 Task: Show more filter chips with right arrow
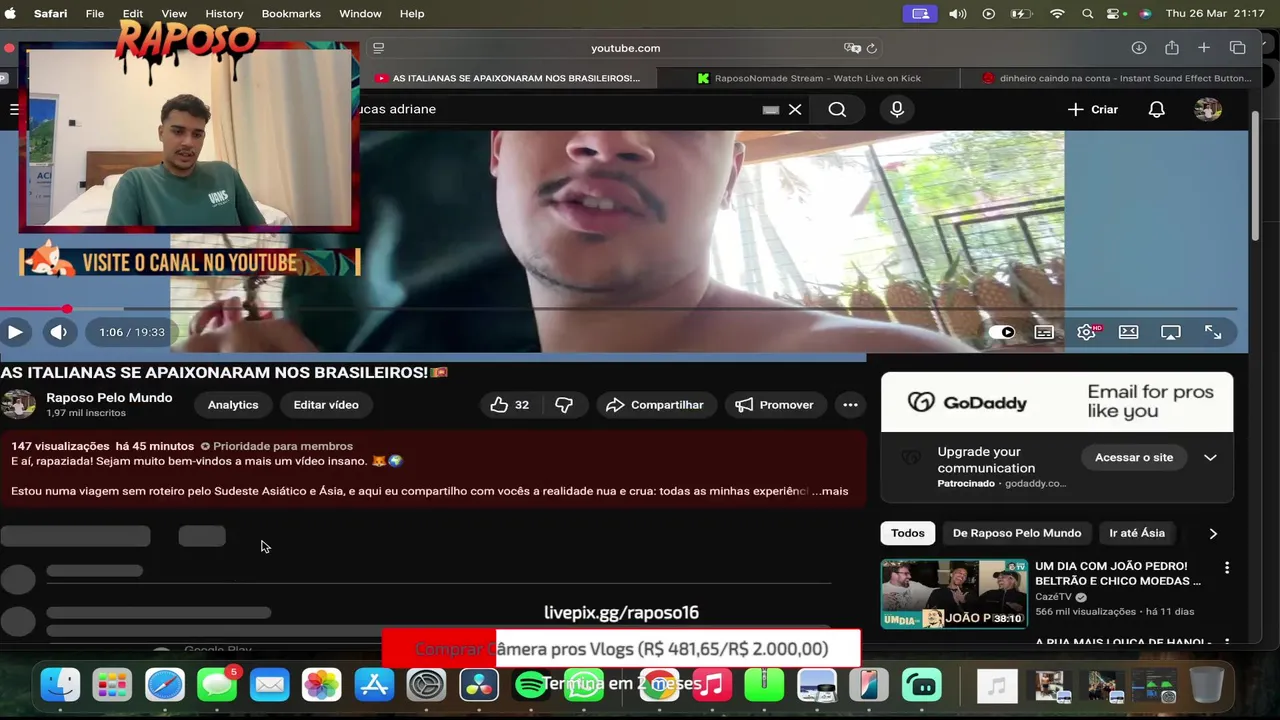(1213, 533)
